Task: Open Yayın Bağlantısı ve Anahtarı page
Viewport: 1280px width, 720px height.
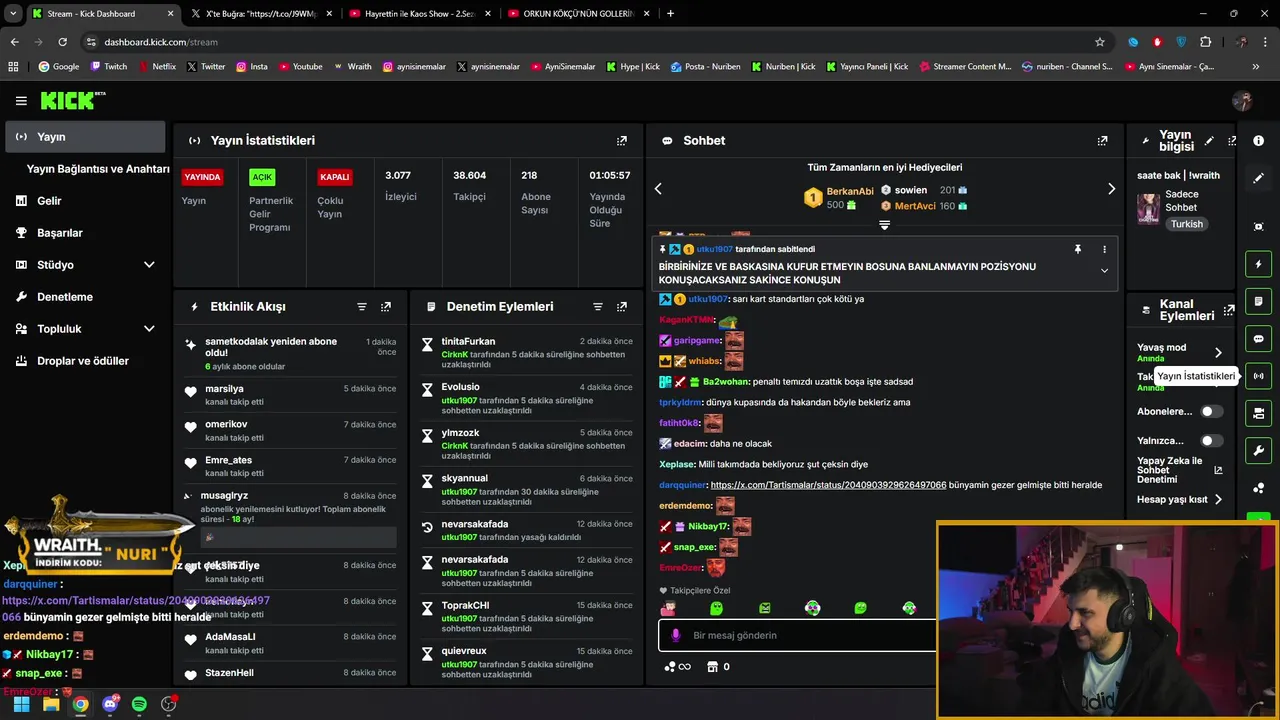Action: pyautogui.click(x=98, y=169)
